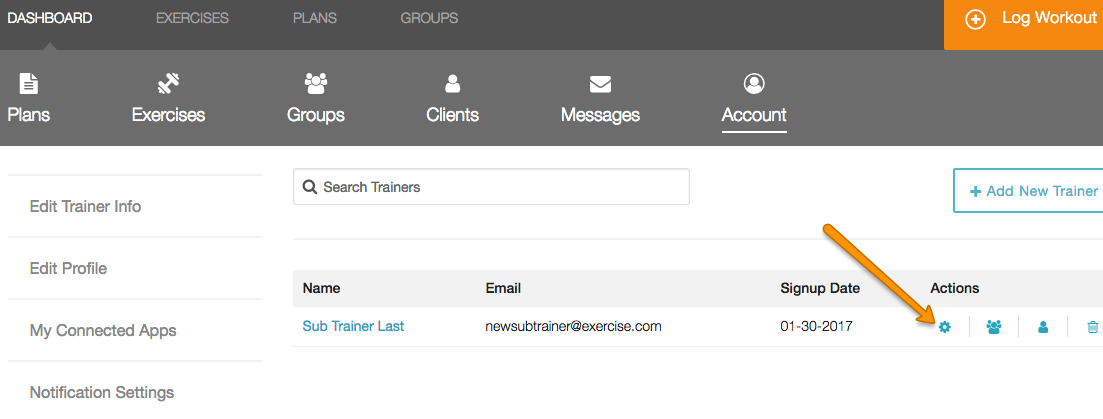The width and height of the screenshot is (1103, 419).
Task: Click the Actions column header
Action: click(955, 288)
